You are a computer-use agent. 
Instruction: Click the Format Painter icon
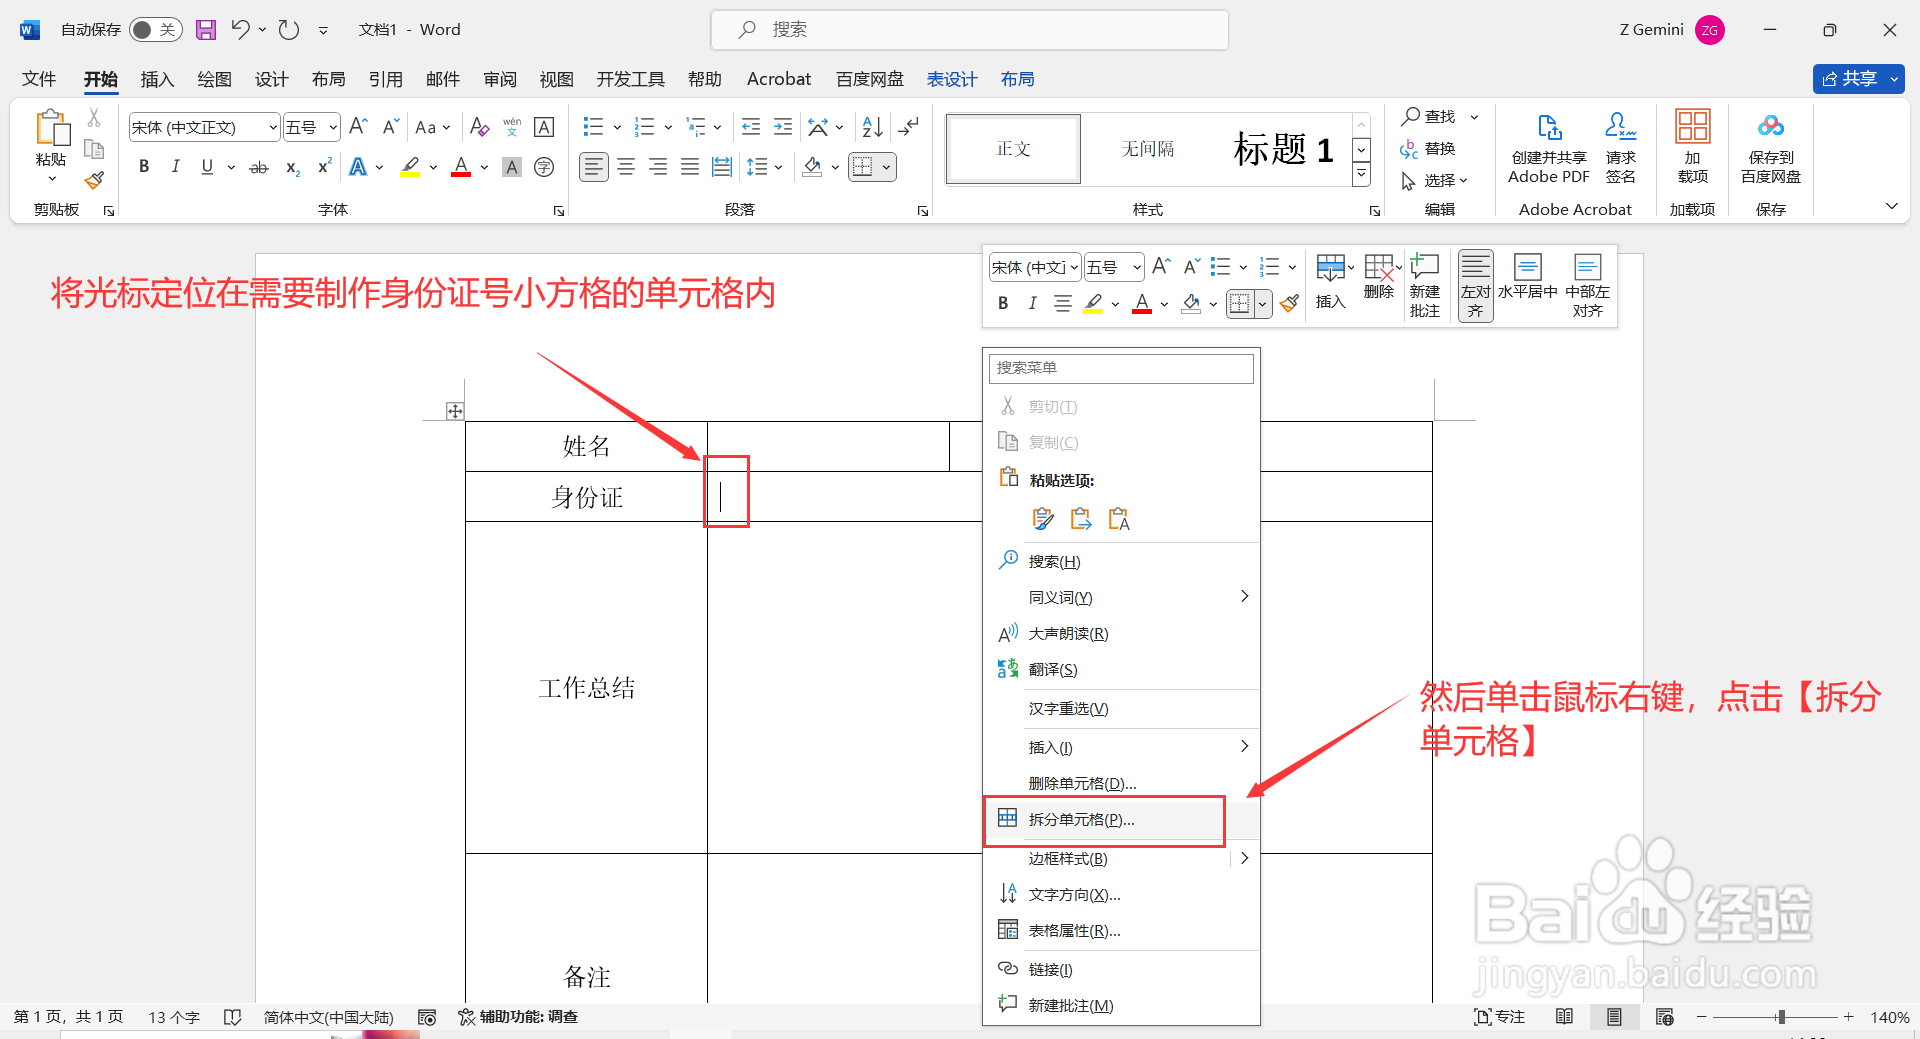coord(94,180)
